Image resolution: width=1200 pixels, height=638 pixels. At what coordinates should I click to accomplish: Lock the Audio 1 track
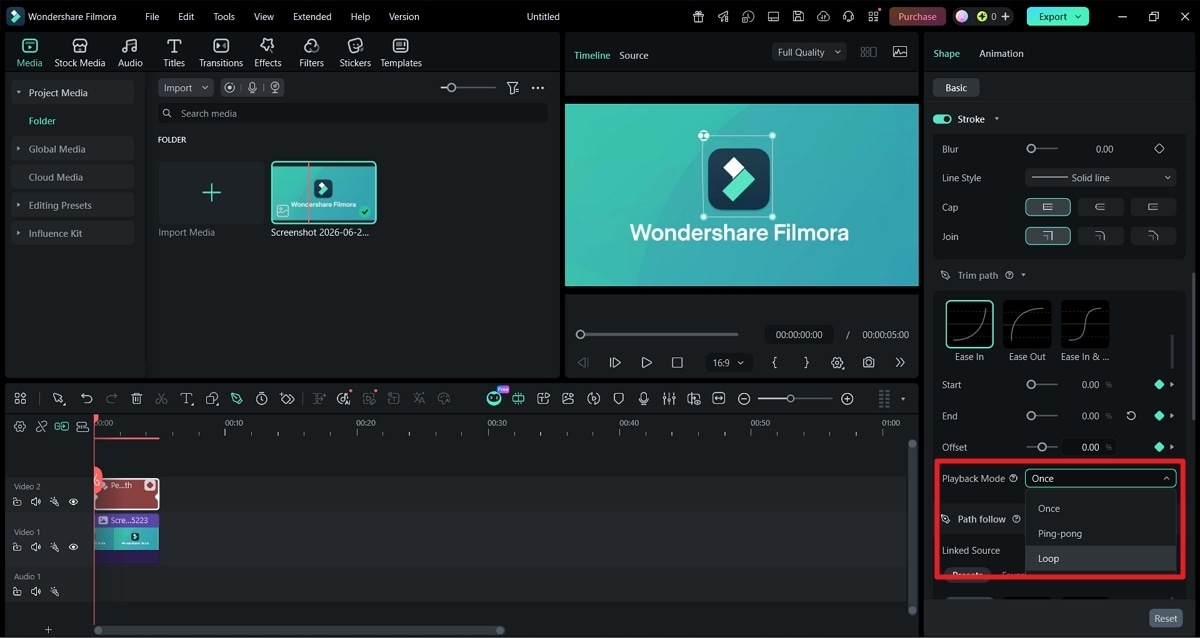click(x=17, y=592)
